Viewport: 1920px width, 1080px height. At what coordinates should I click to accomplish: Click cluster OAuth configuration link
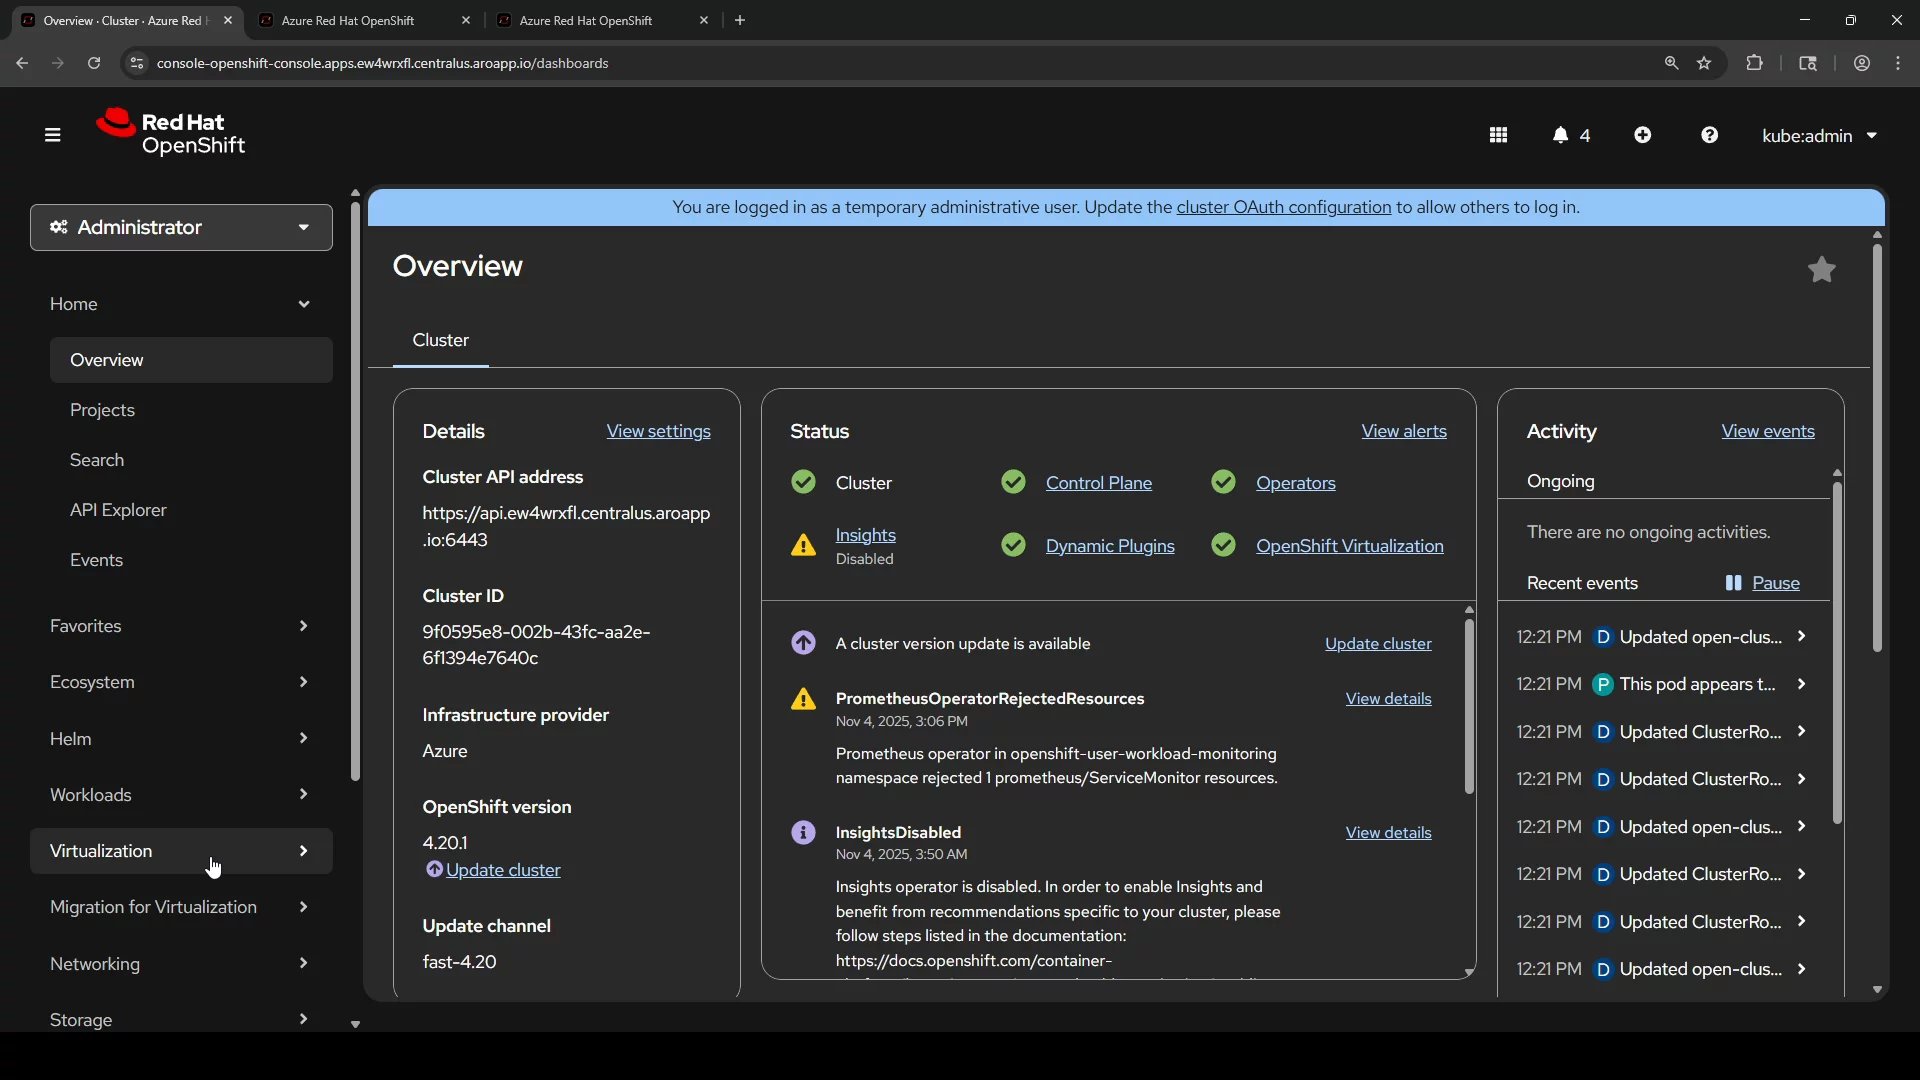(1283, 207)
